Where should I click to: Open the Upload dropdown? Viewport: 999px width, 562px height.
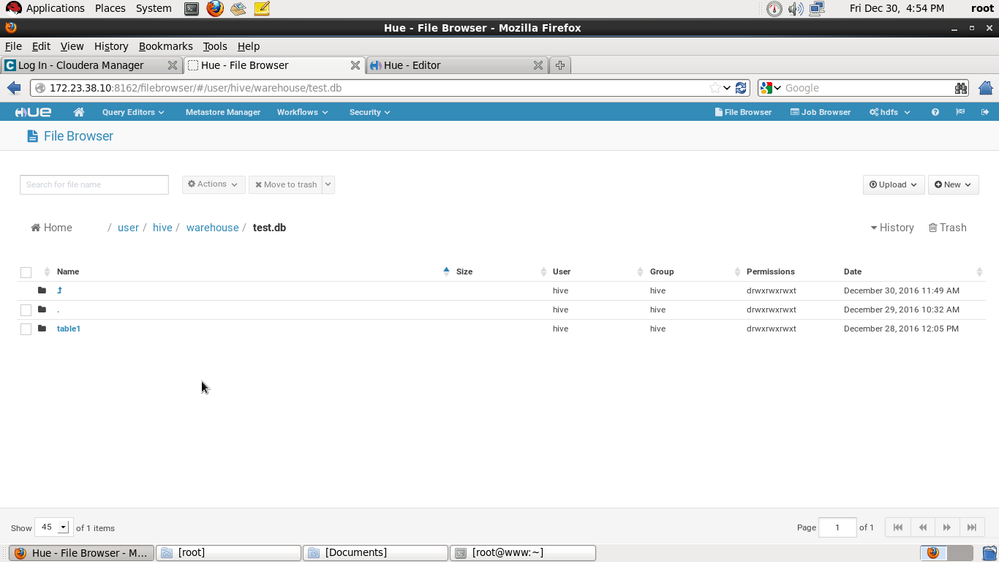pos(893,184)
